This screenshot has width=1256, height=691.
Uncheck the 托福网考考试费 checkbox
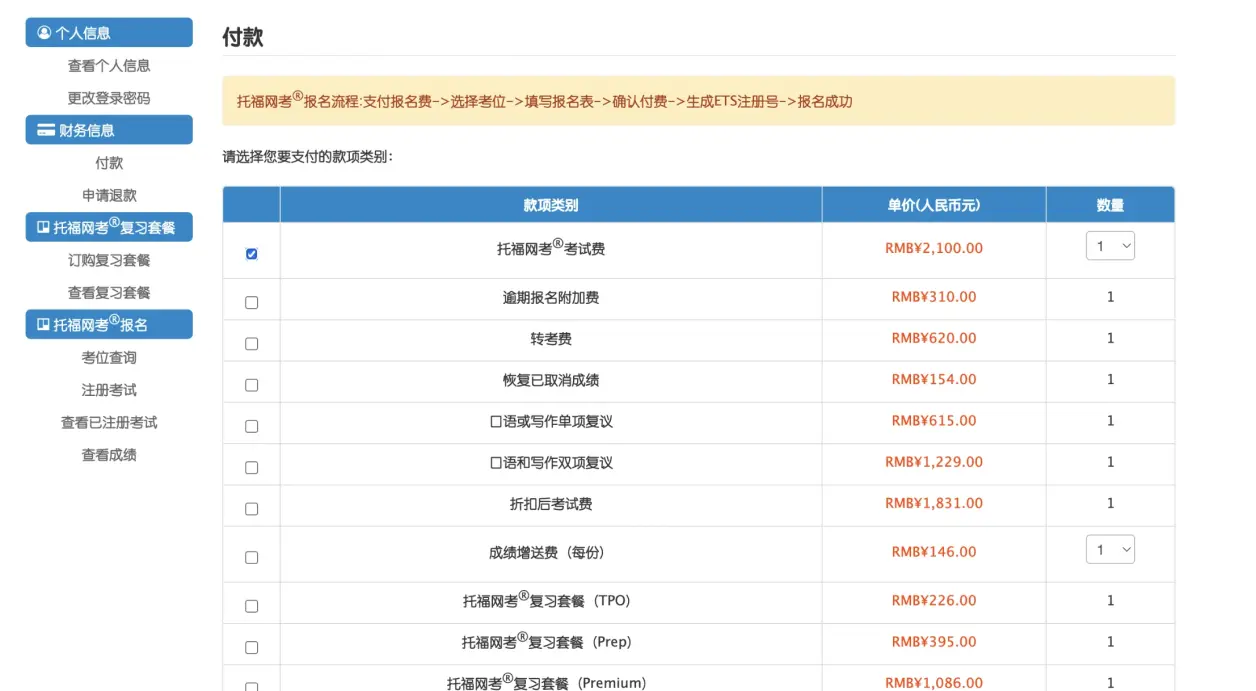pos(251,254)
